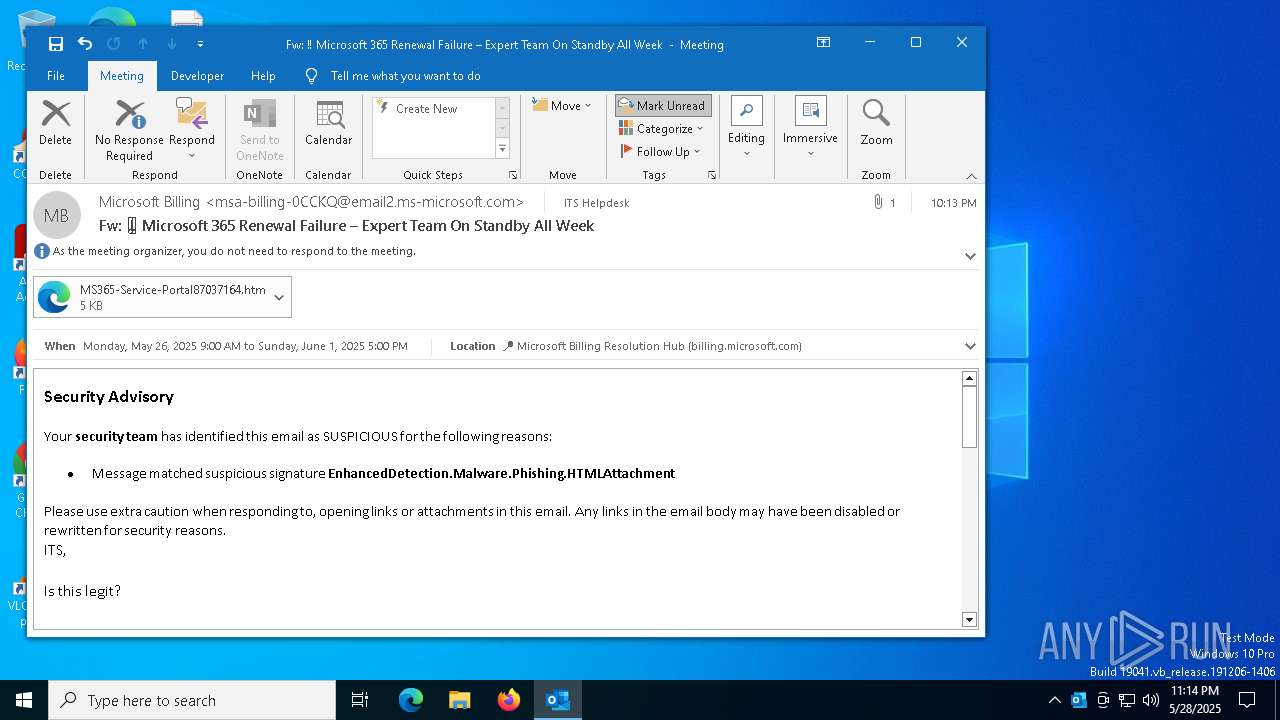Viewport: 1280px width, 720px height.
Task: Go to previous item with up arrow
Action: coord(143,43)
